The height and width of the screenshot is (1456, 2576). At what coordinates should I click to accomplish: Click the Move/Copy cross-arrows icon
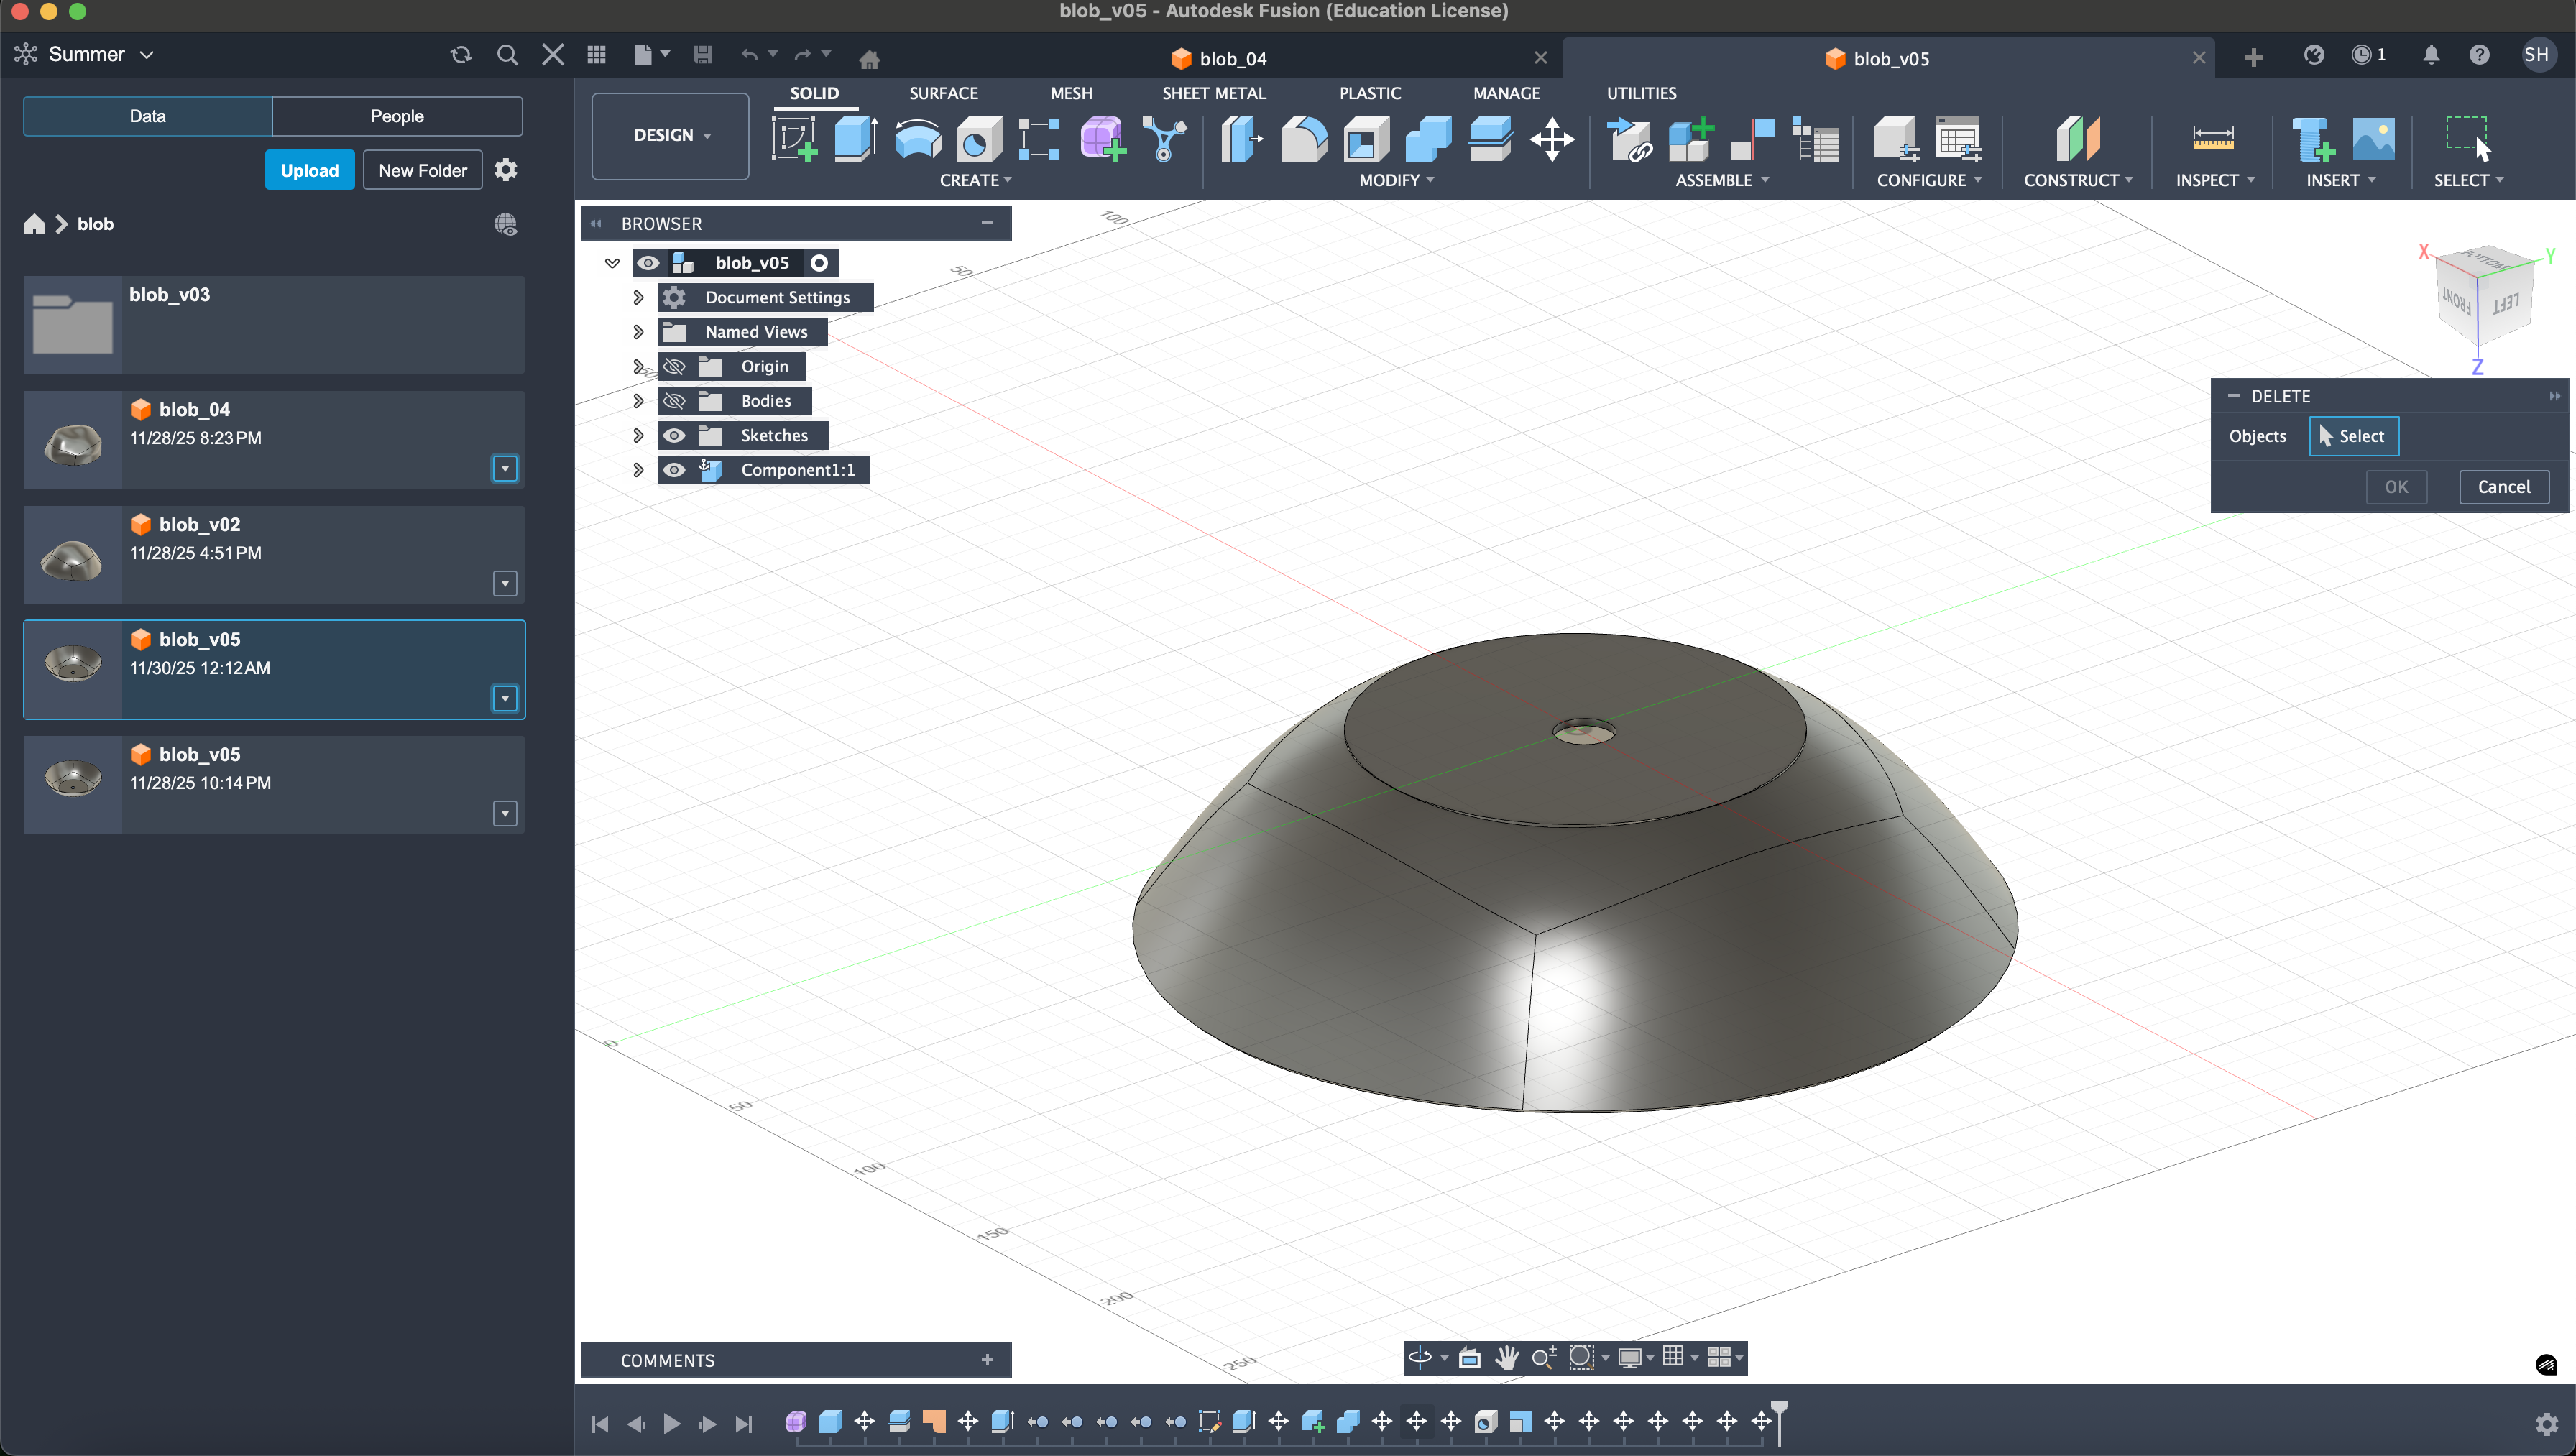(1552, 139)
